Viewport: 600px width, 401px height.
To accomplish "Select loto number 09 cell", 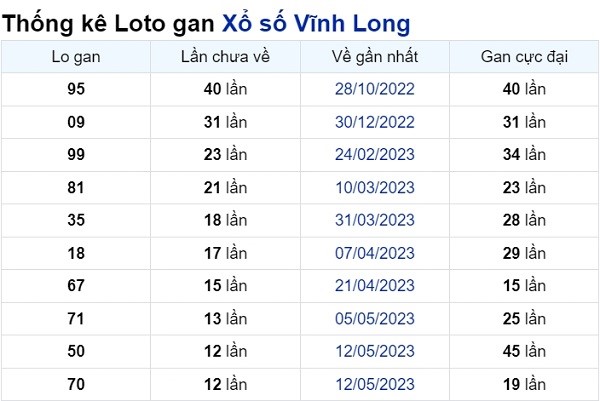I will click(x=76, y=122).
